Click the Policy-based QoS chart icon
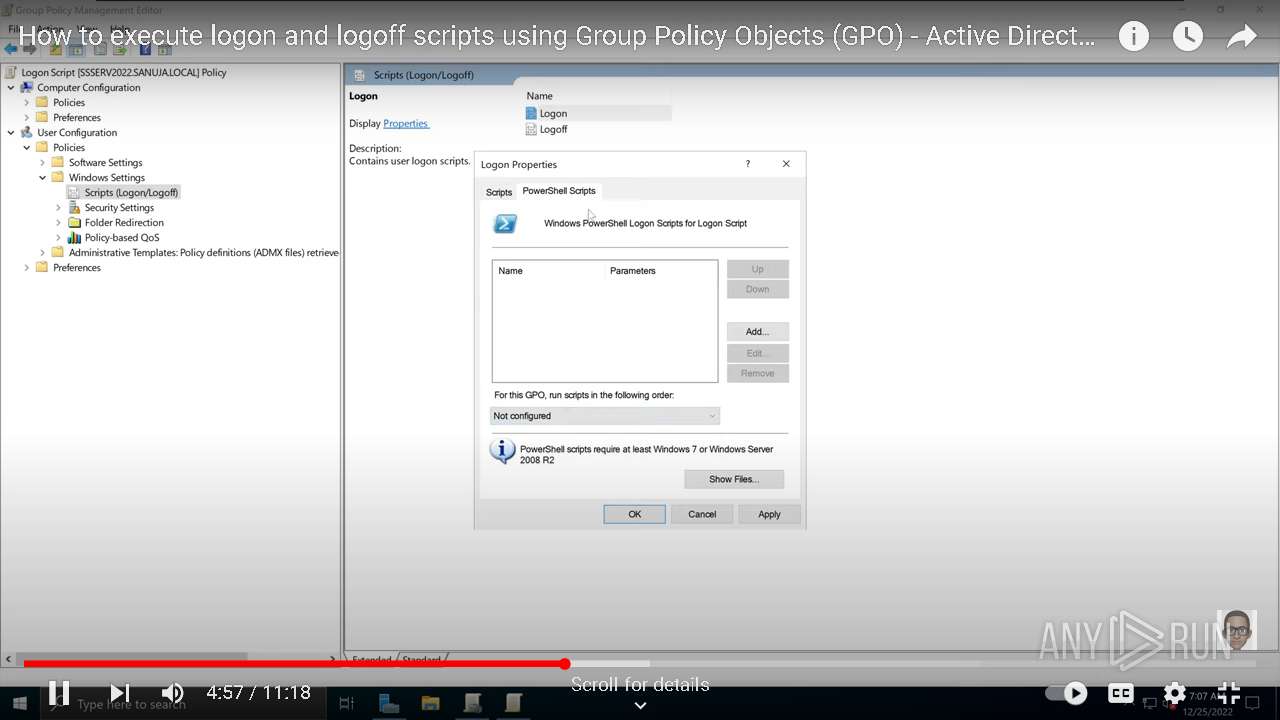1280x720 pixels. point(74,237)
